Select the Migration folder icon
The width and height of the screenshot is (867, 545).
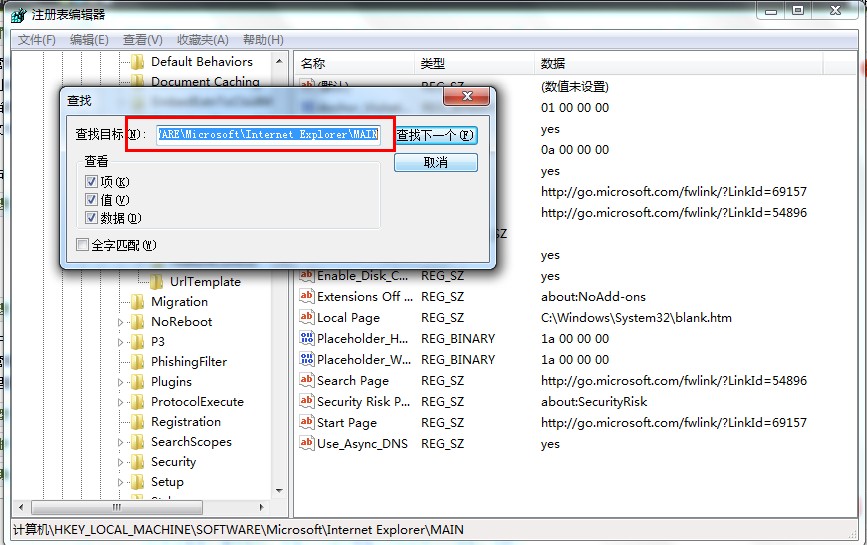(x=137, y=302)
